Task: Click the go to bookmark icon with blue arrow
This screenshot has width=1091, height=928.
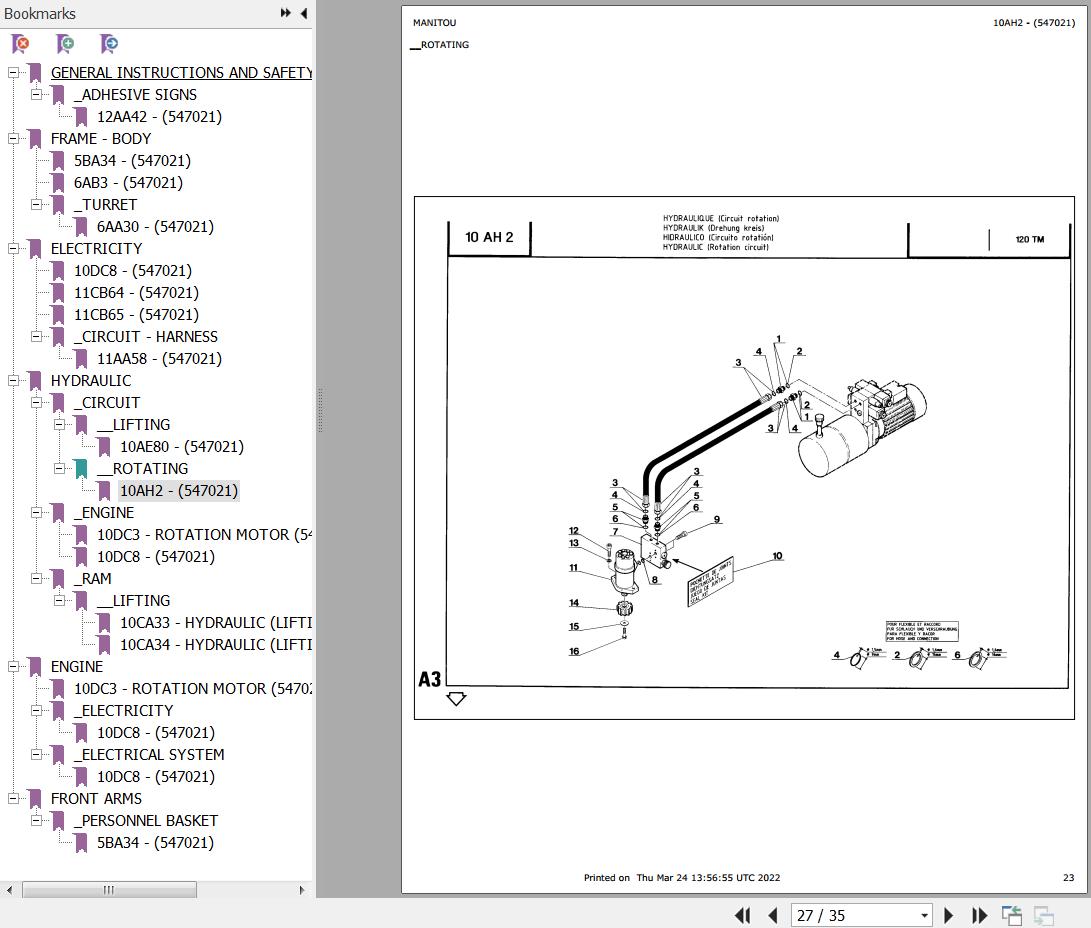Action: pos(109,44)
